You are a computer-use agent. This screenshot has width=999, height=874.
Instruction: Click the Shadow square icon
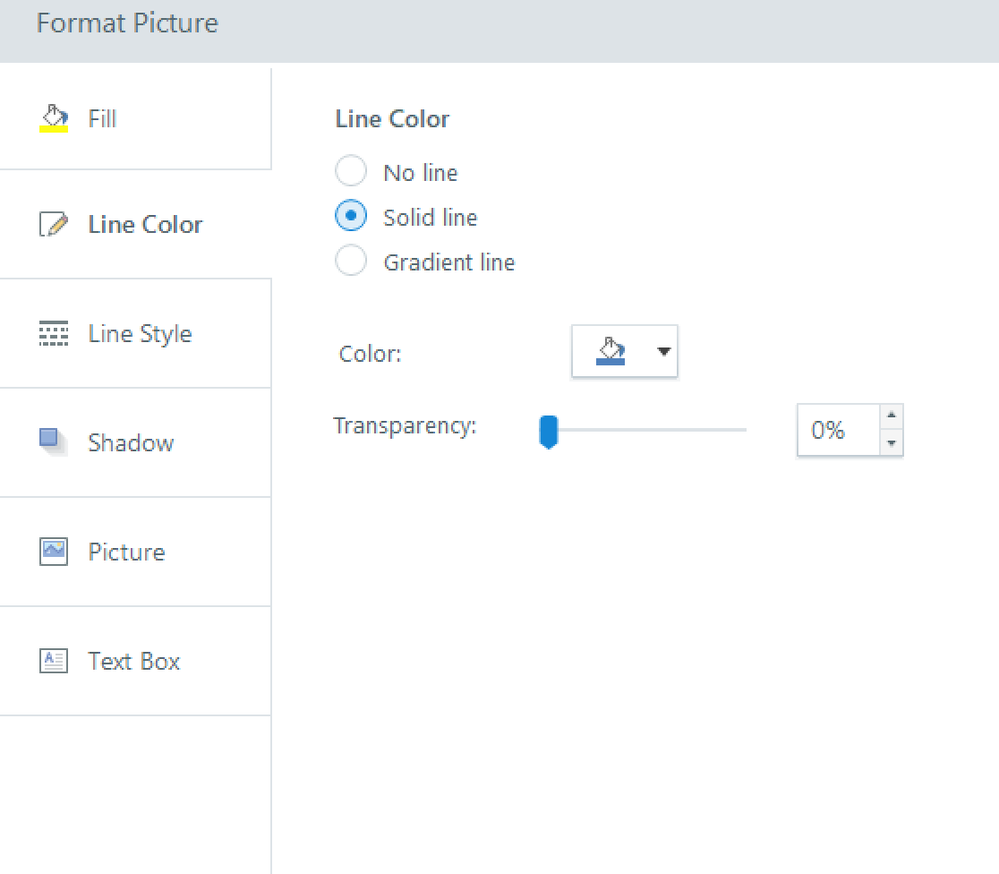(52, 441)
